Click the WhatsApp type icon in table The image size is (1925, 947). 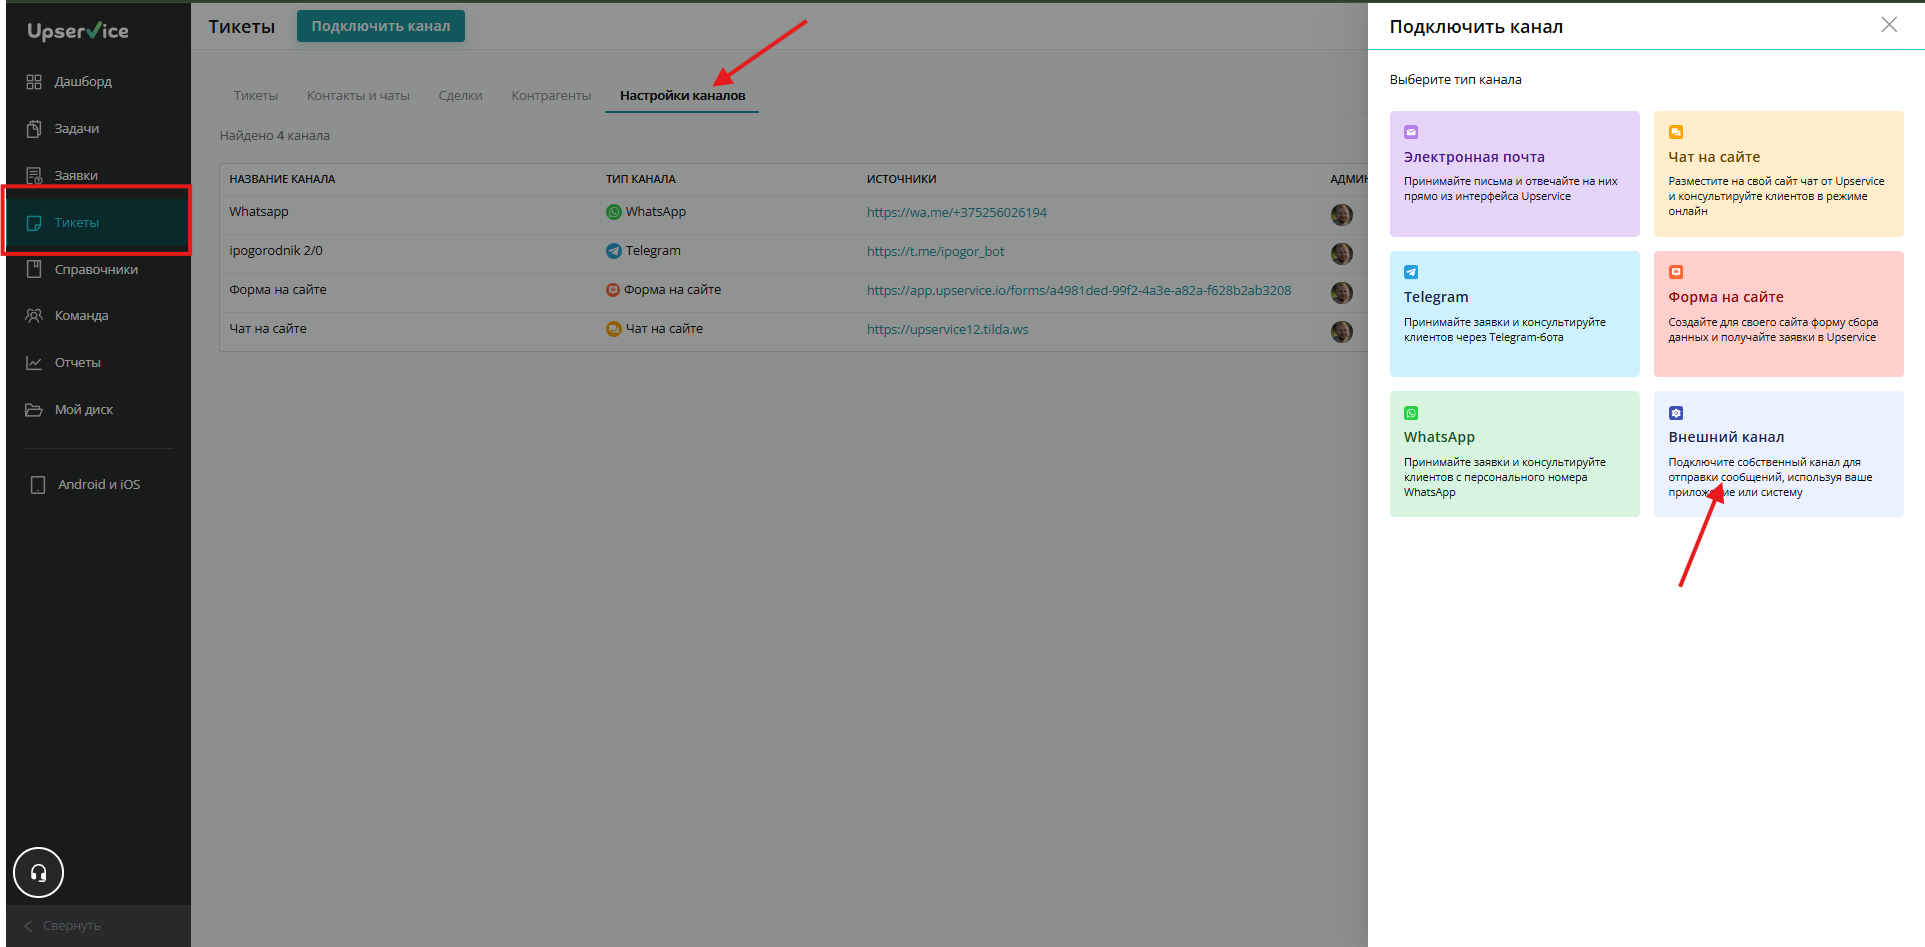[x=614, y=212]
